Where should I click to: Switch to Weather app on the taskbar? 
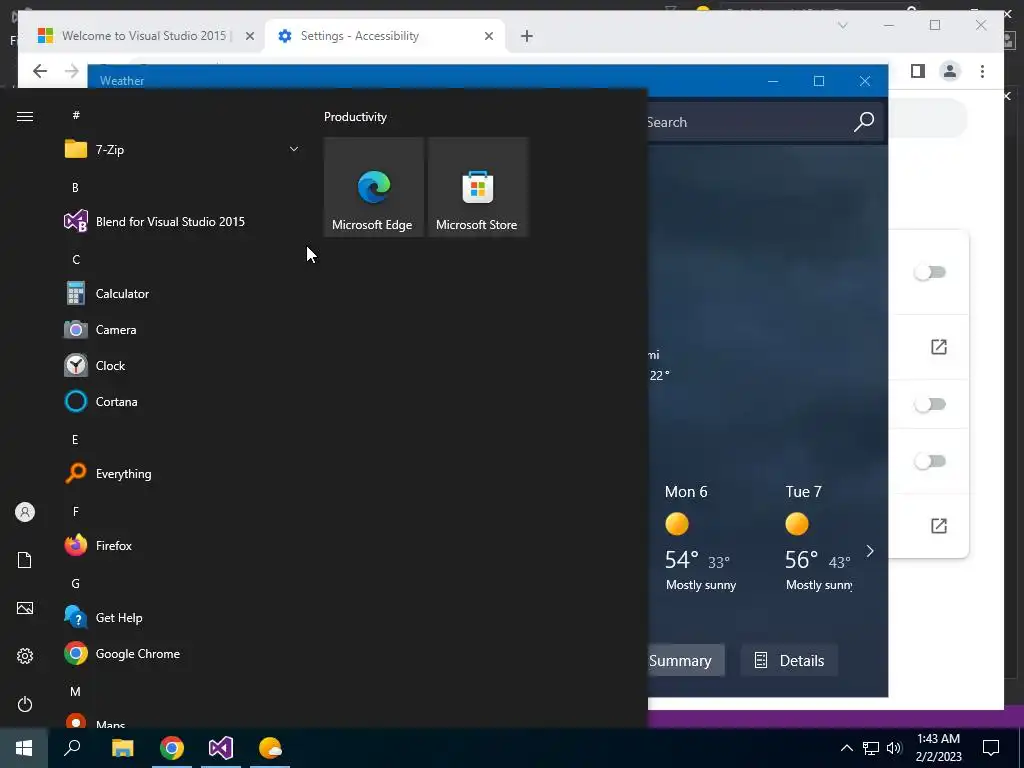pos(270,748)
